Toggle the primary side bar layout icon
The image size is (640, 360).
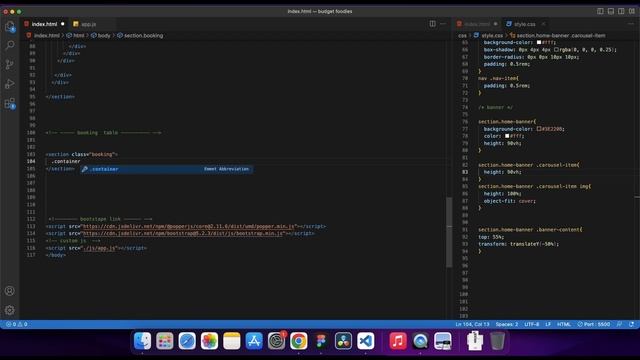[600, 11]
